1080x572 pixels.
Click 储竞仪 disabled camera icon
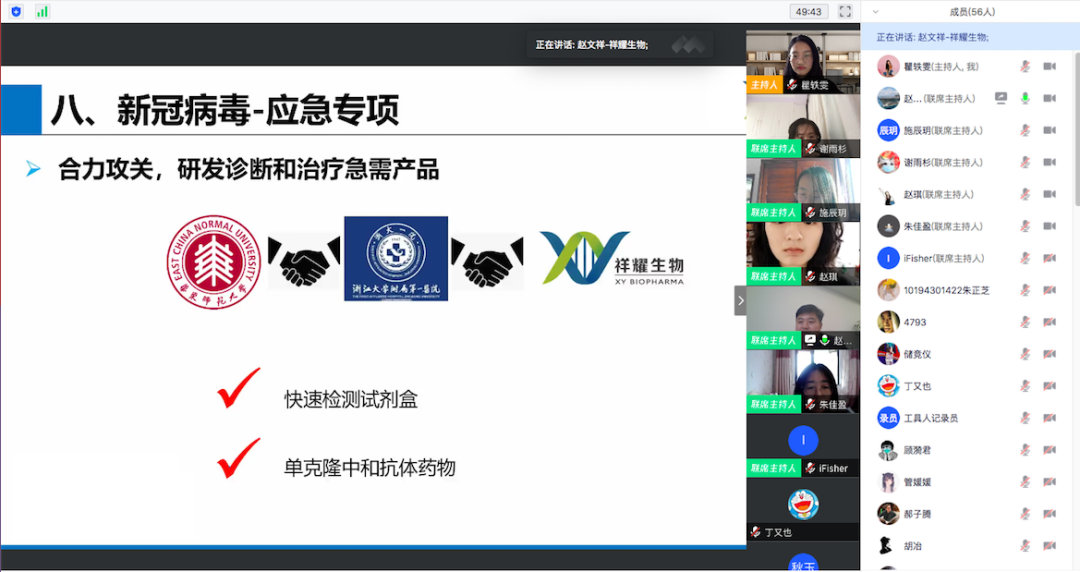1049,354
